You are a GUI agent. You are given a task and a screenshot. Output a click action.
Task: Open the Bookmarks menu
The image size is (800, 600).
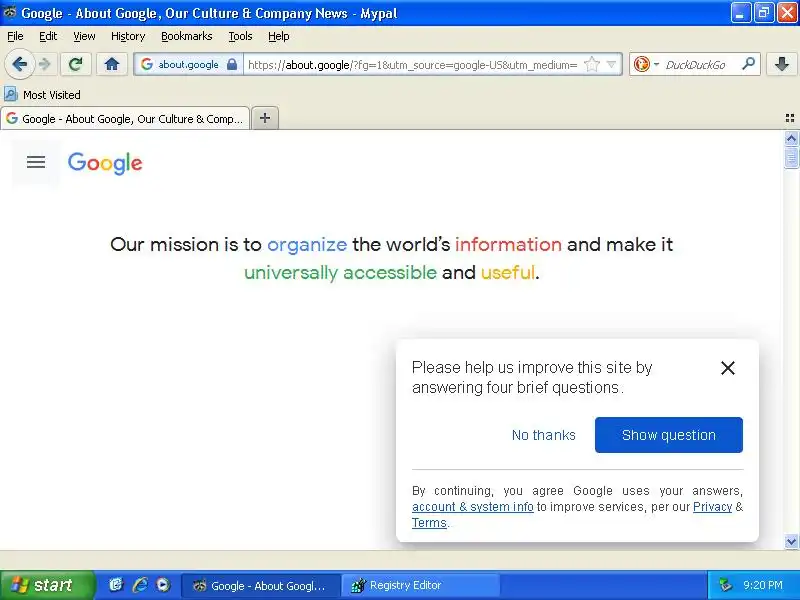click(x=187, y=36)
